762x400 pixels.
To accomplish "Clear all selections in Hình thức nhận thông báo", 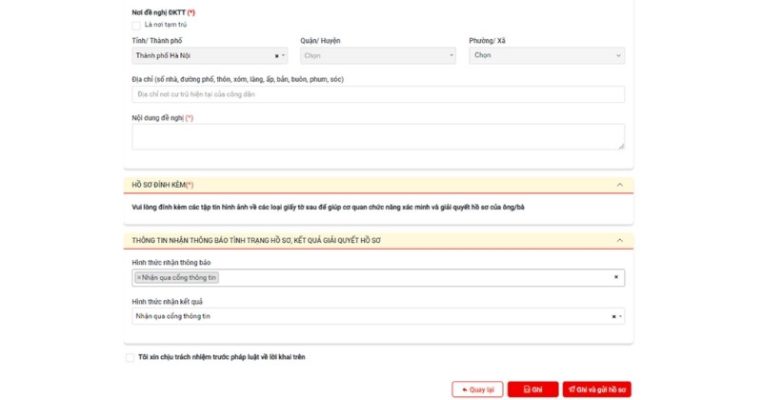I will coord(615,277).
